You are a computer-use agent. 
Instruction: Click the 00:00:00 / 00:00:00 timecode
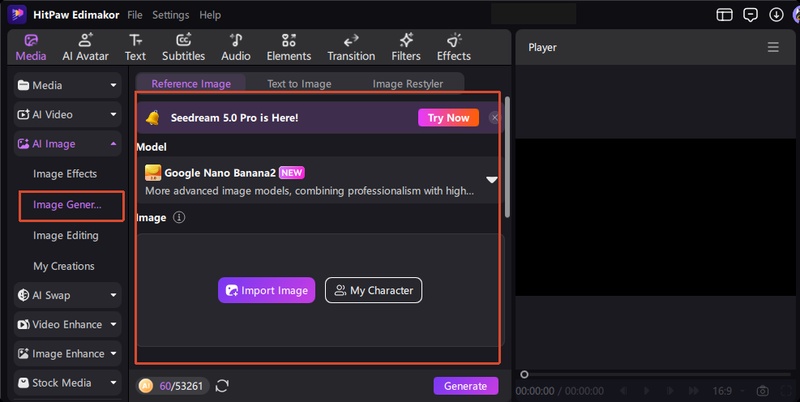coord(559,391)
